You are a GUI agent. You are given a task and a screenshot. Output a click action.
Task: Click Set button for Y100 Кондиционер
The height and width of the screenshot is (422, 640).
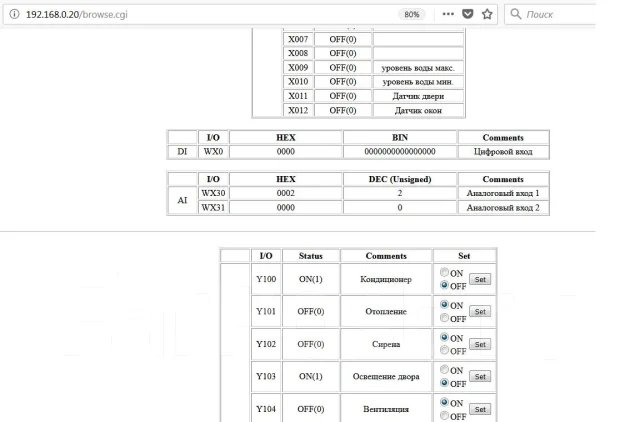point(480,279)
